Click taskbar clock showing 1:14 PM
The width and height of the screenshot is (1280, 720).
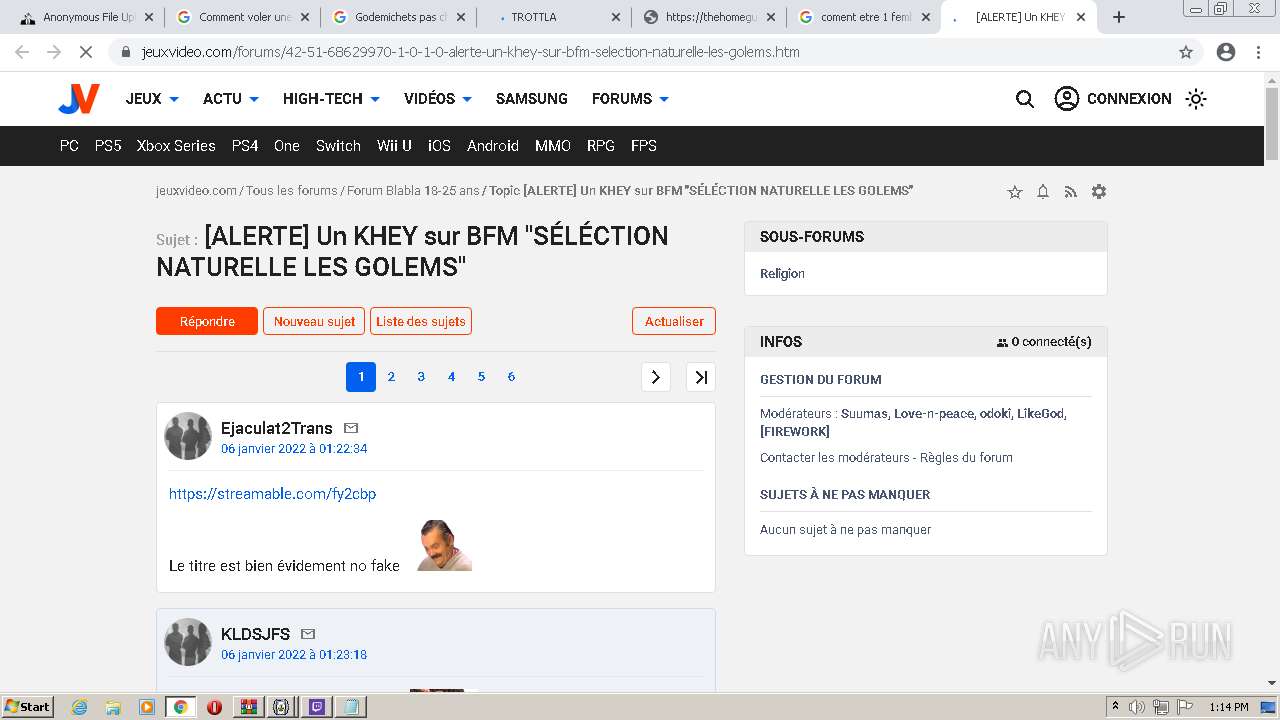click(x=1229, y=707)
